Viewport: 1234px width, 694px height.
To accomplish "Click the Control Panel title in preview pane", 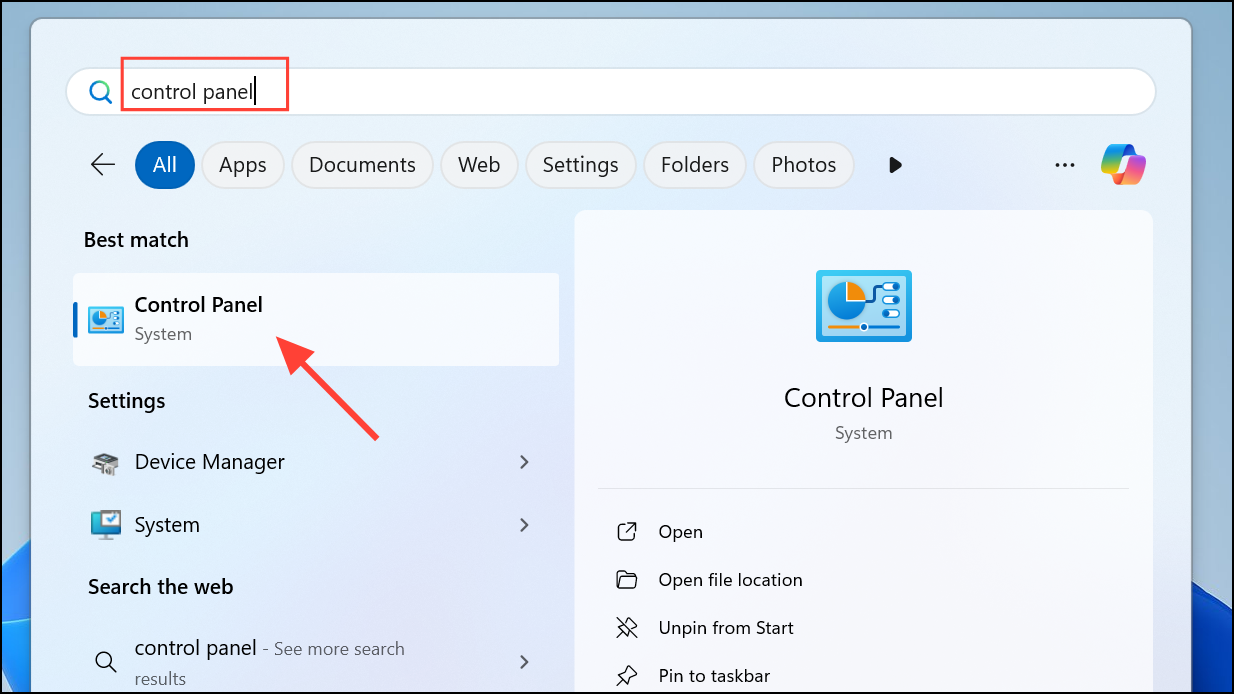I will click(x=864, y=398).
